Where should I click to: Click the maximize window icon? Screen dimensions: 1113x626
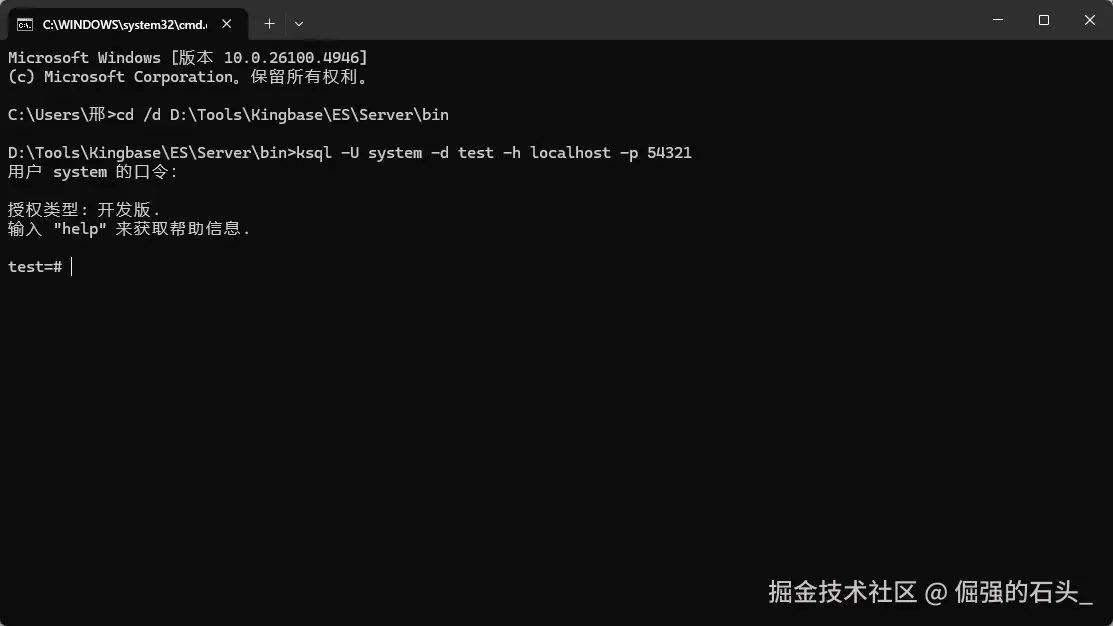1043,20
